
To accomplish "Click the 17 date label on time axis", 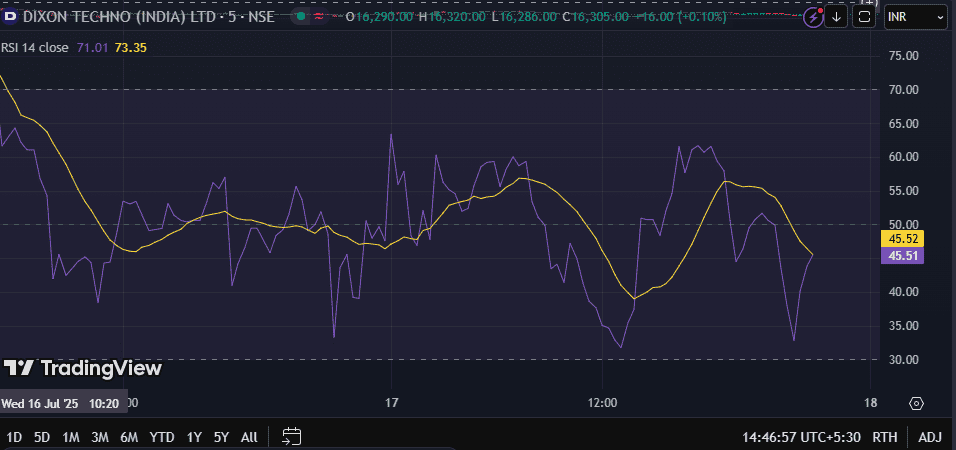I will click(x=391, y=403).
